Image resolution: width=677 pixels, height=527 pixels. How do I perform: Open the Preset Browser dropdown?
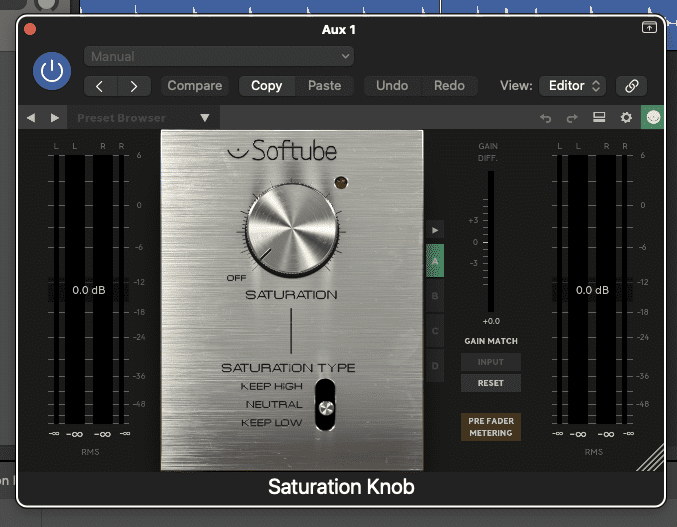143,117
